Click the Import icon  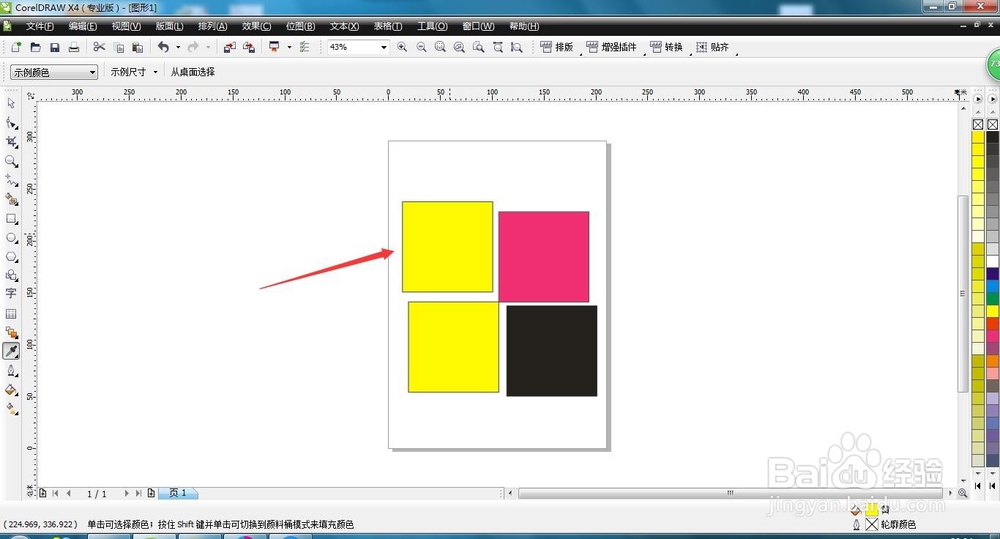[x=230, y=47]
